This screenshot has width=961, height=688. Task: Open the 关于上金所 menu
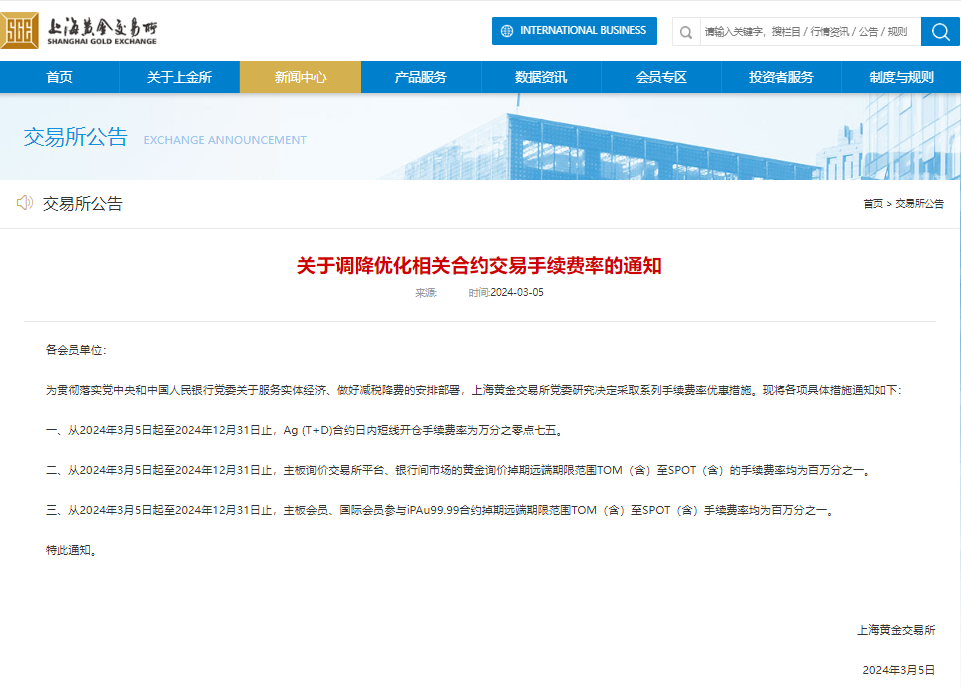pos(180,77)
